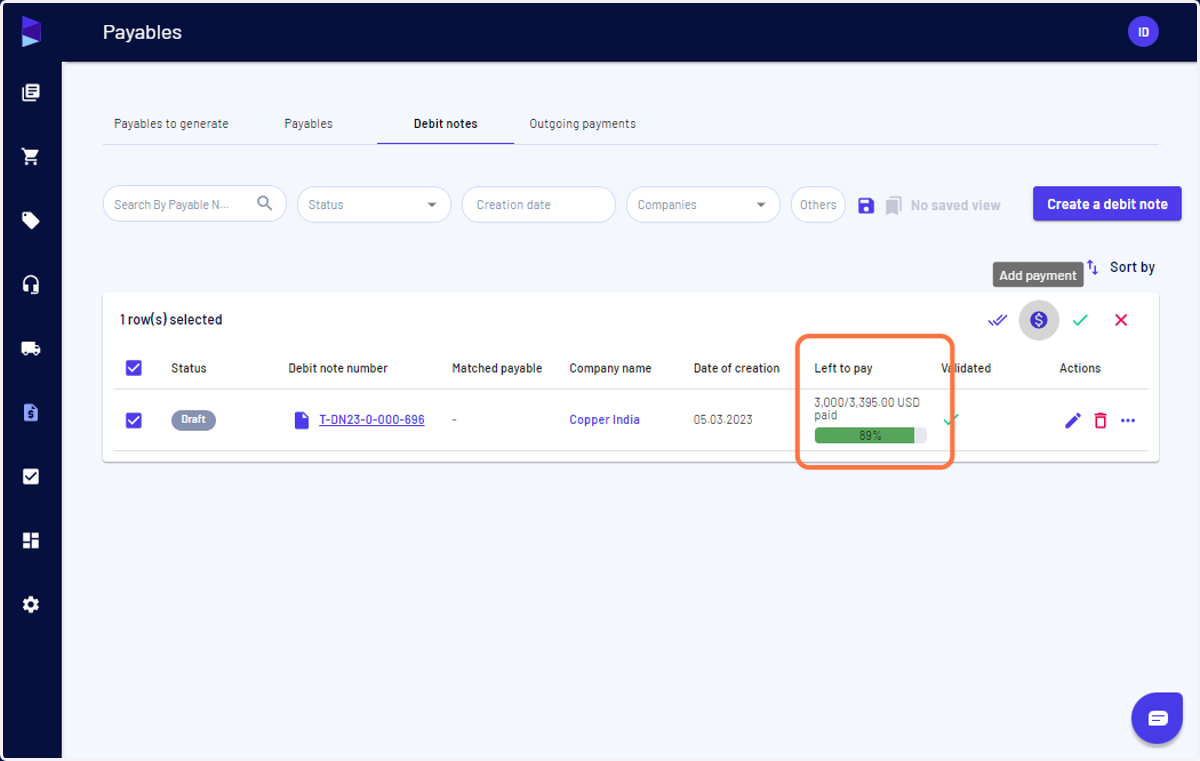The height and width of the screenshot is (761, 1200).
Task: Open the settings gear sidebar icon
Action: click(x=31, y=605)
